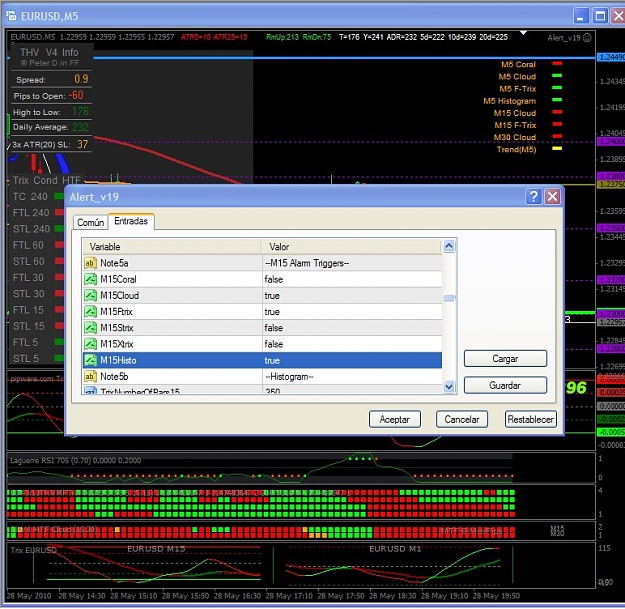Click the M15Histo boolean variable icon
Screen dimensions: 625x609
tap(90, 360)
